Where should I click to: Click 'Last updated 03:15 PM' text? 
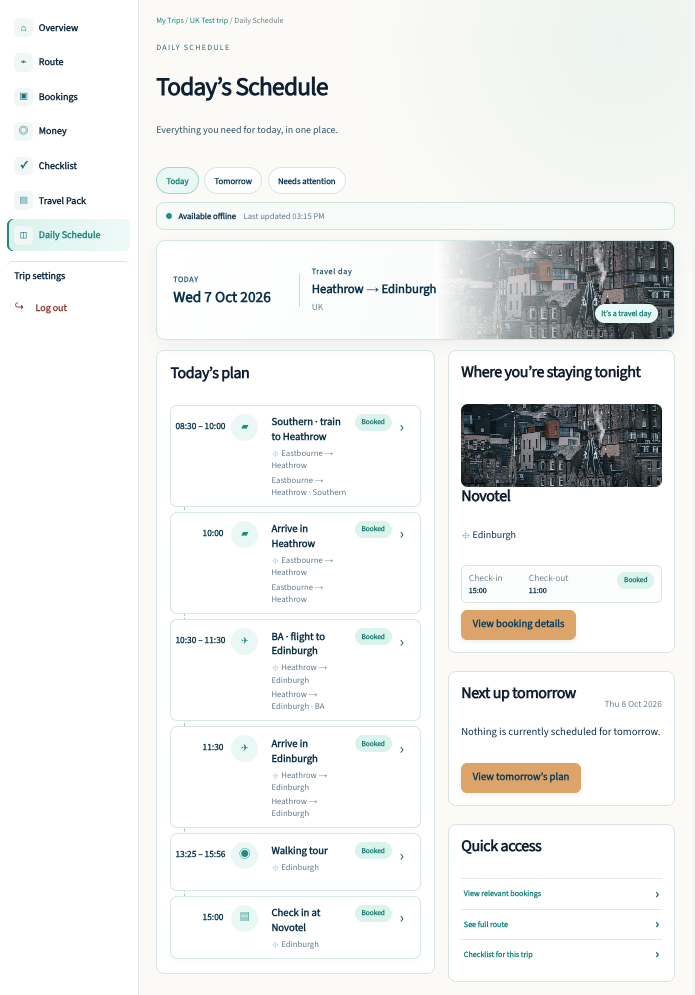click(284, 216)
